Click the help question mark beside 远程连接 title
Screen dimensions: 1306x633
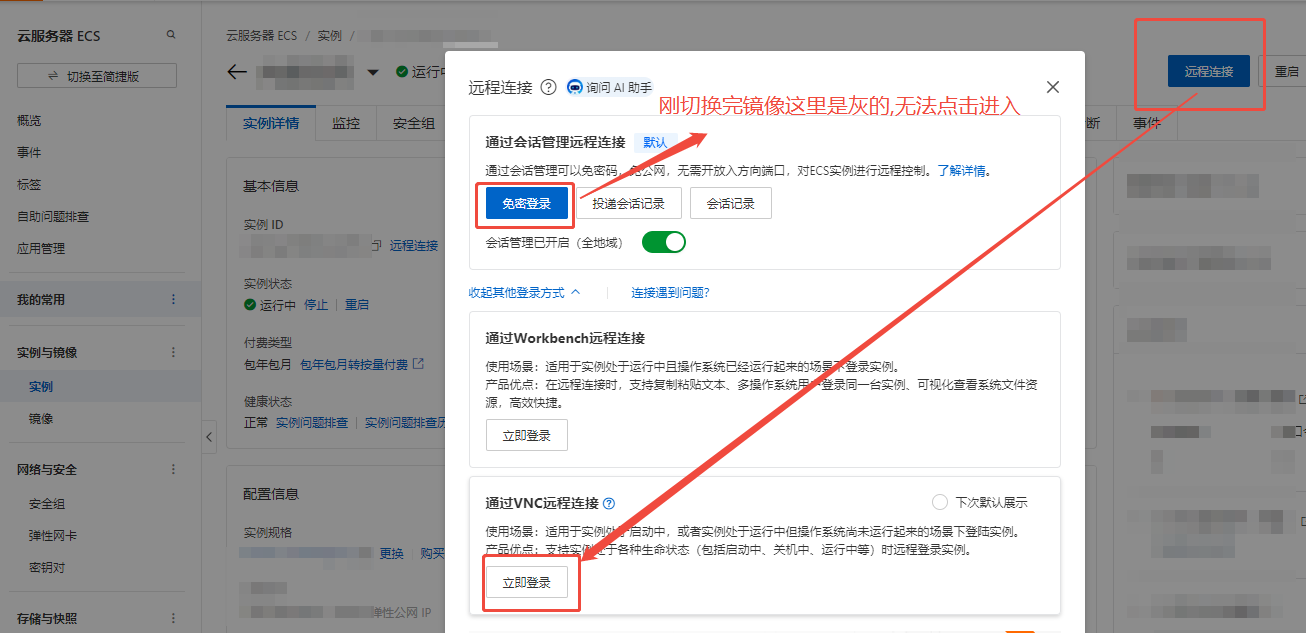click(548, 87)
